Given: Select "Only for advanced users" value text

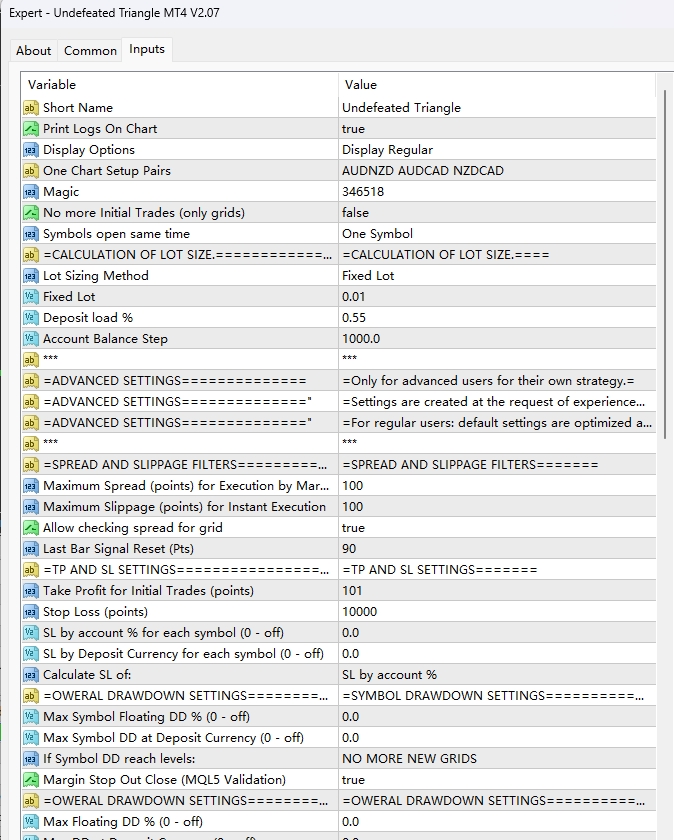Looking at the screenshot, I should [x=488, y=381].
